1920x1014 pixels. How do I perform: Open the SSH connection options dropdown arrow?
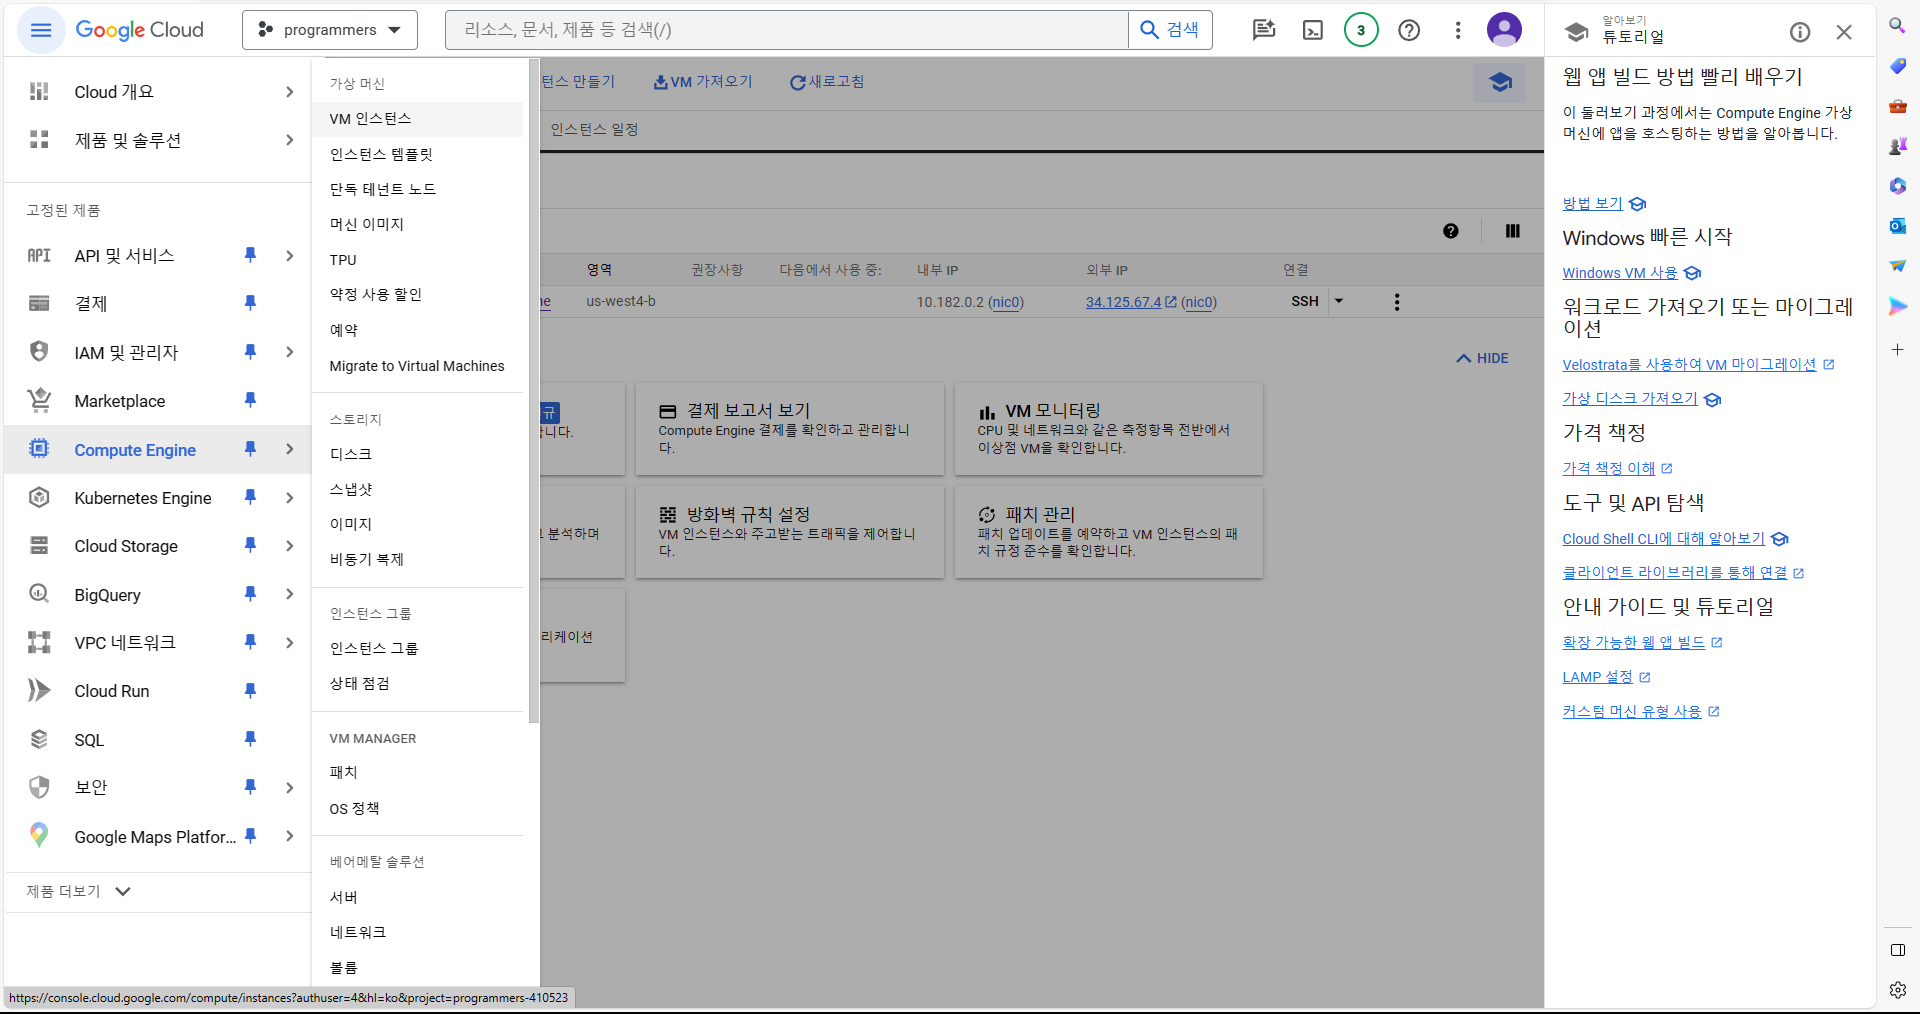pos(1339,301)
